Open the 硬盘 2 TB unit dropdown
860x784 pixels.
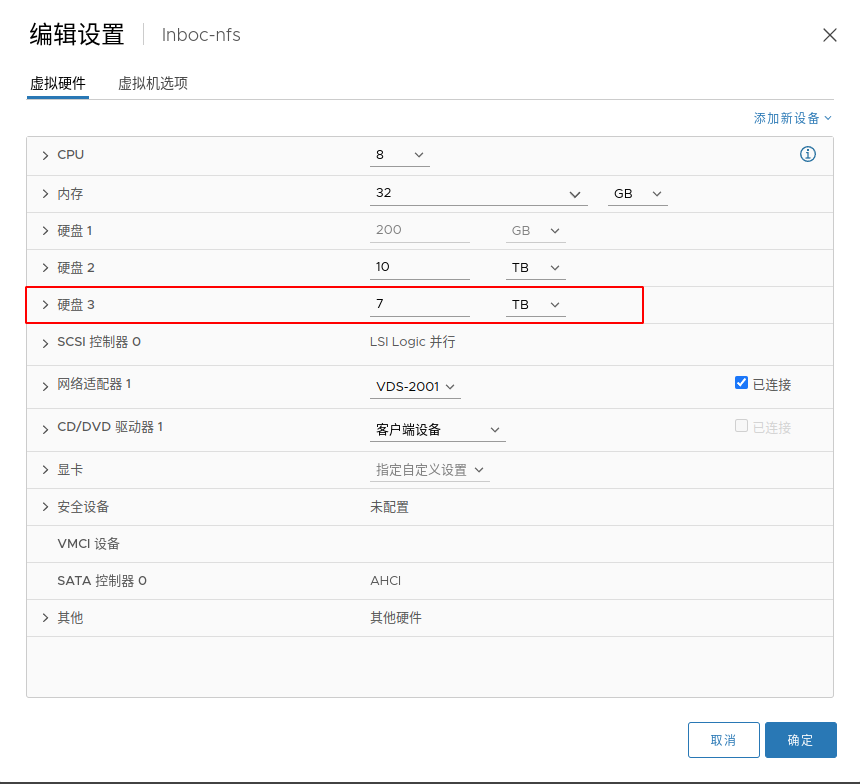[536, 267]
